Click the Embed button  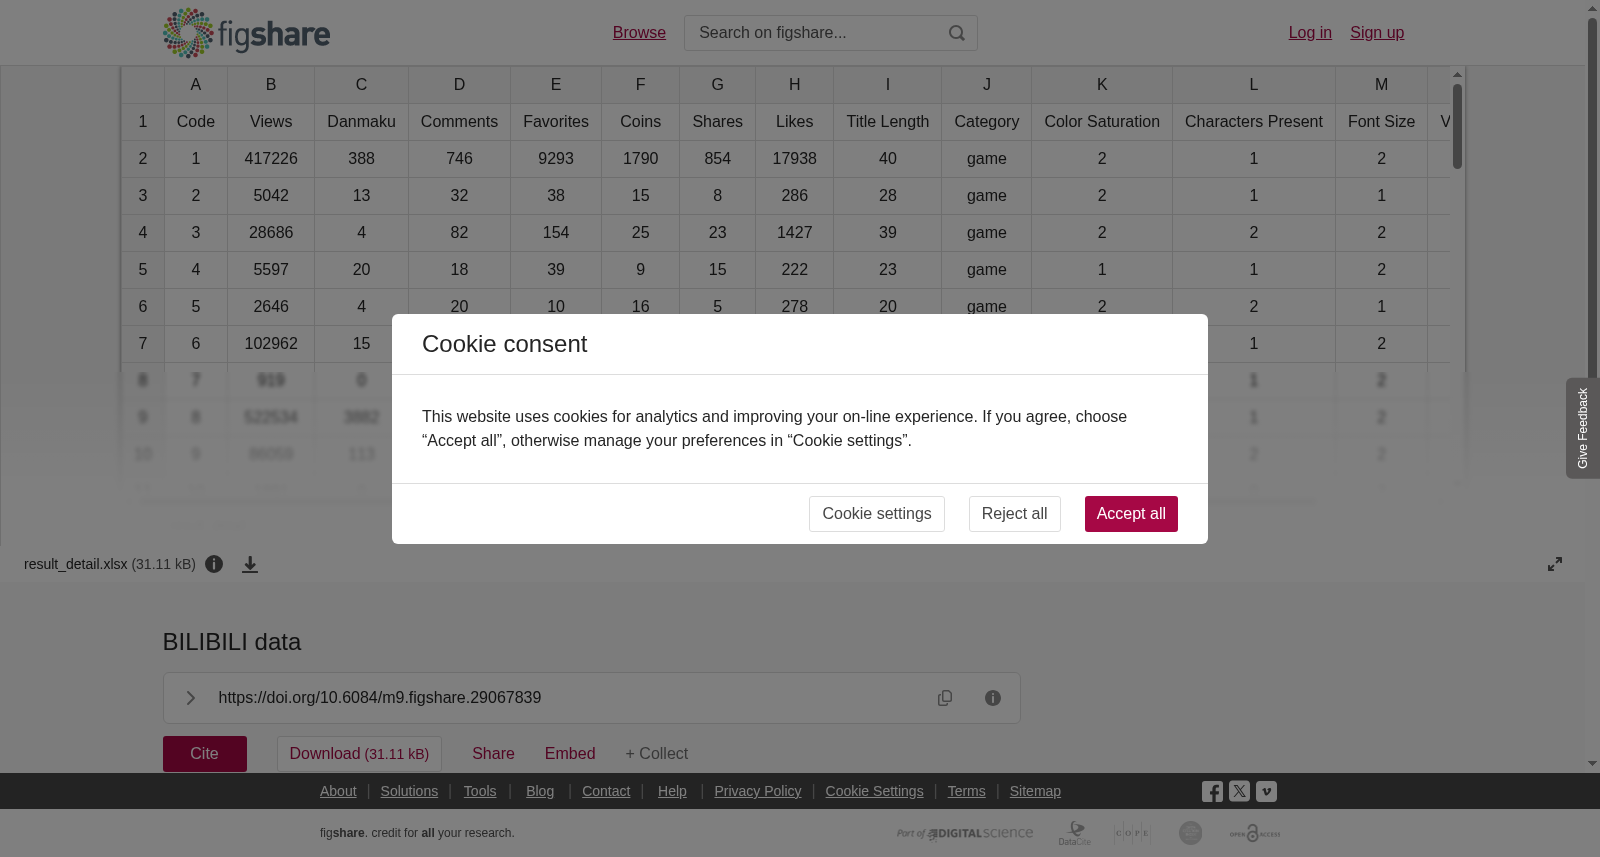pos(570,754)
